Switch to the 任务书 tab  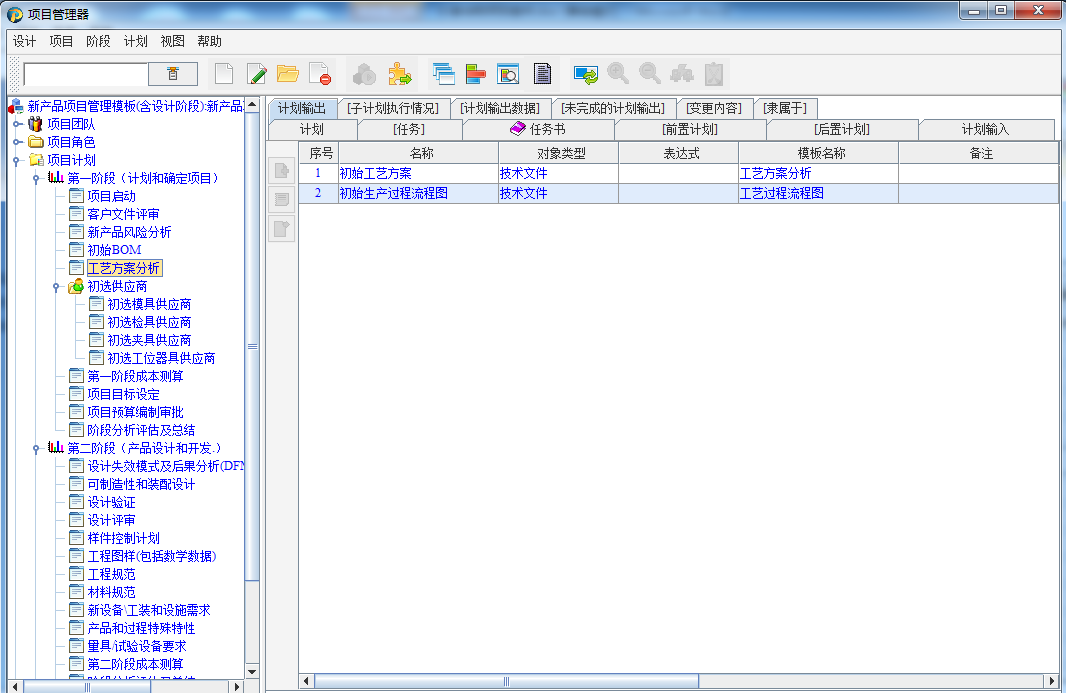[x=538, y=129]
